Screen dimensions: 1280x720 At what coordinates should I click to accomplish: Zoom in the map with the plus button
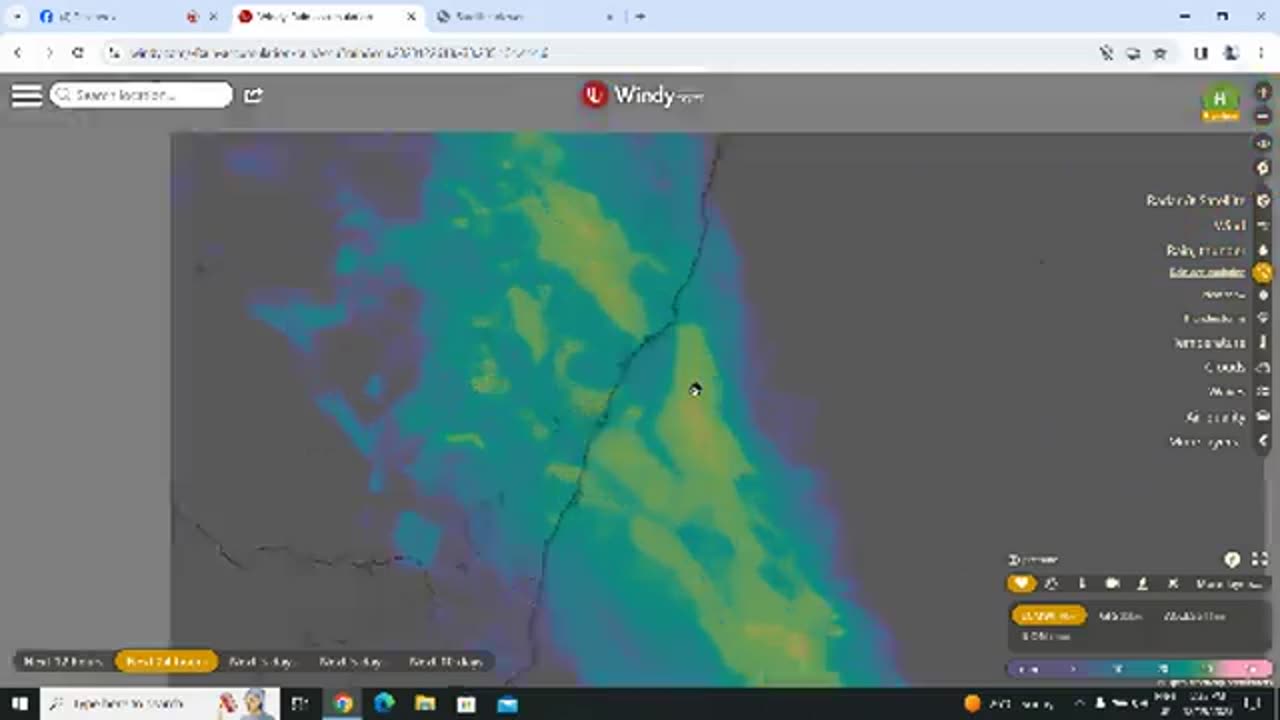tap(1262, 92)
